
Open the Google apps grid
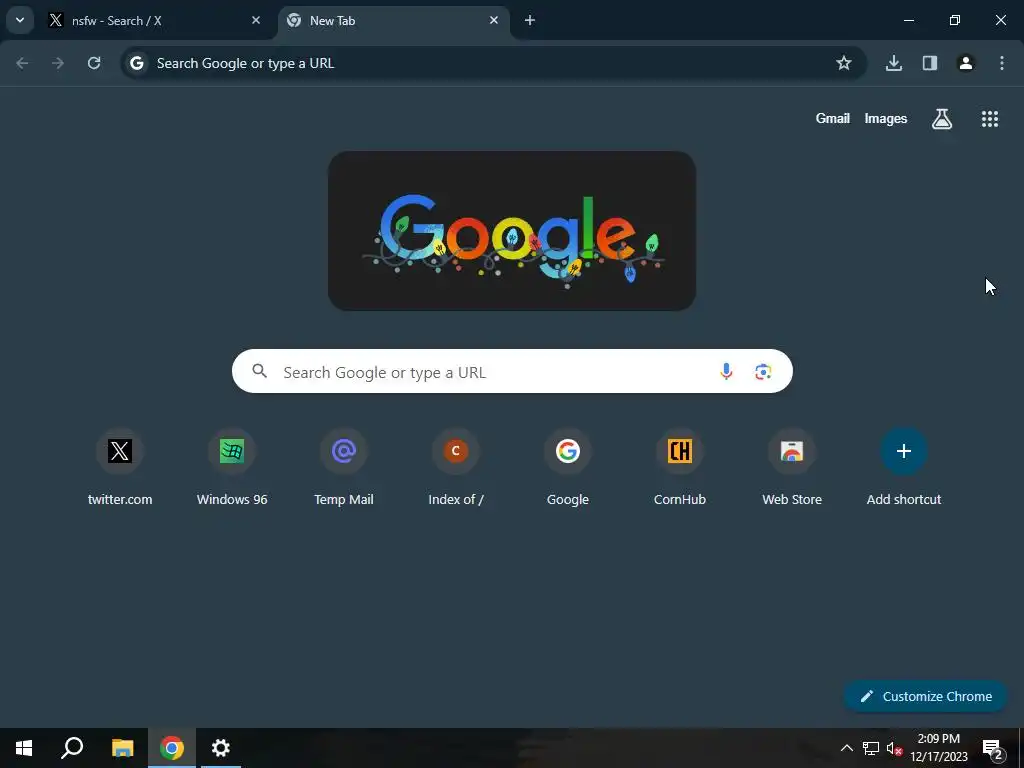pos(990,119)
